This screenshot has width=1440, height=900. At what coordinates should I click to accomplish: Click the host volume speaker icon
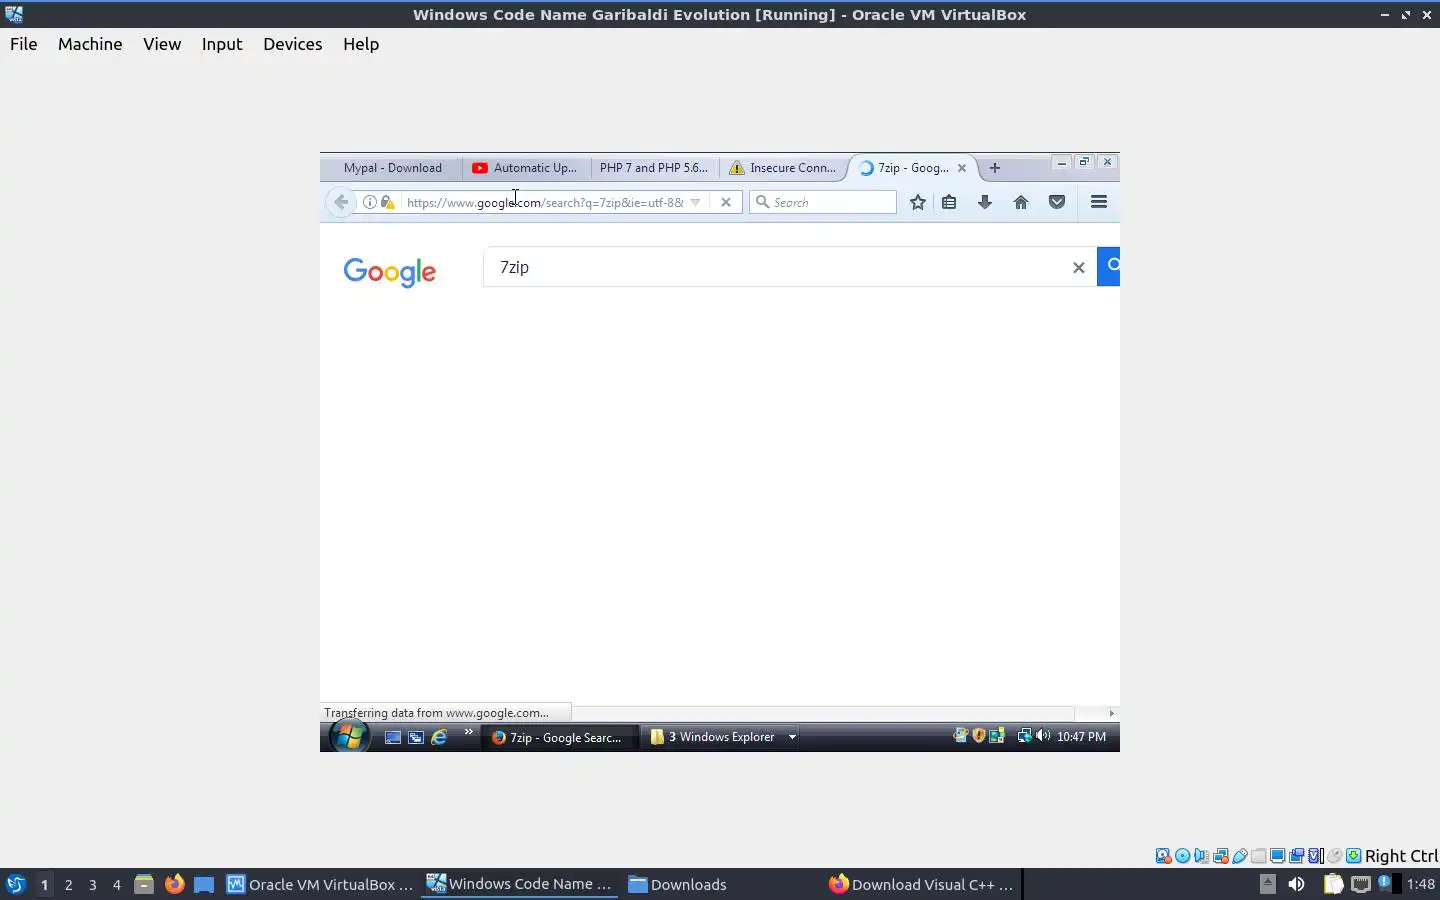(1296, 884)
